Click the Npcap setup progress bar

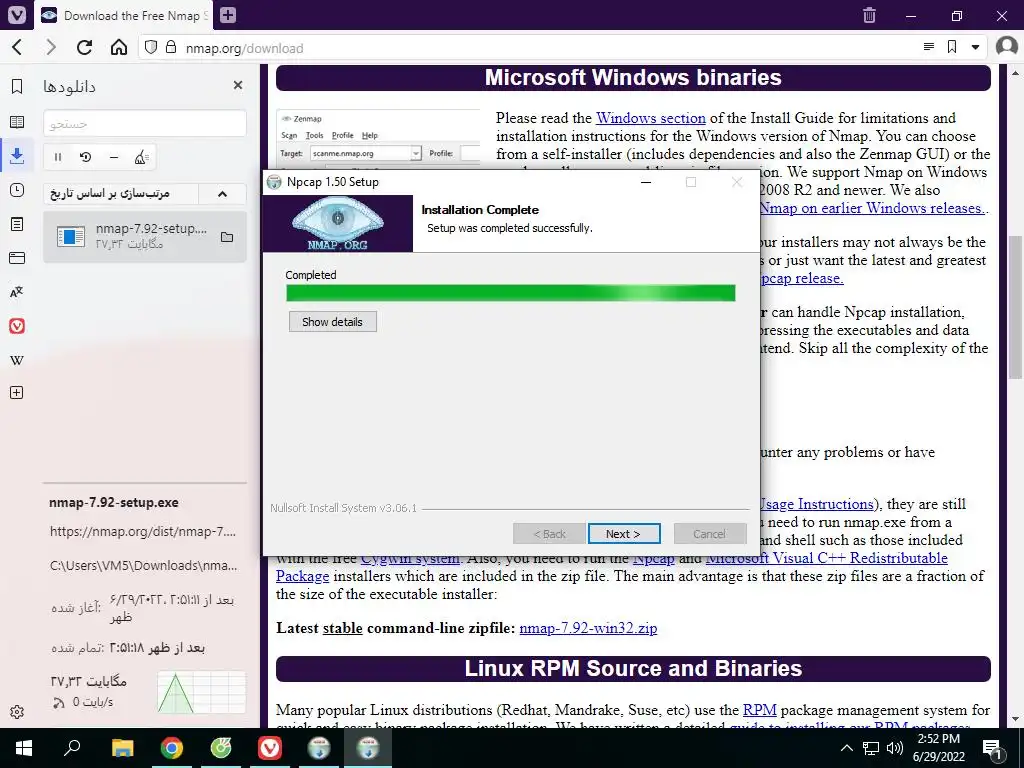click(511, 293)
